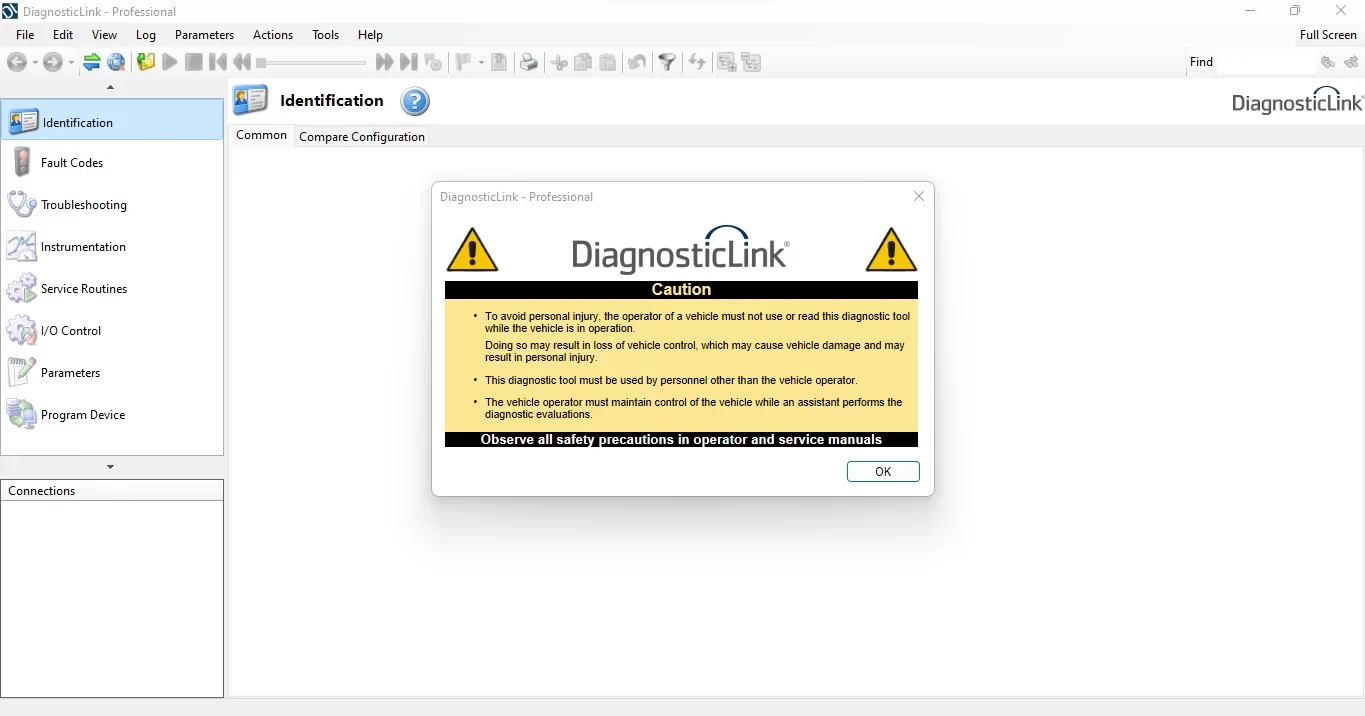Open the Fault Codes panel
Image resolution: width=1365 pixels, height=716 pixels.
click(x=72, y=163)
